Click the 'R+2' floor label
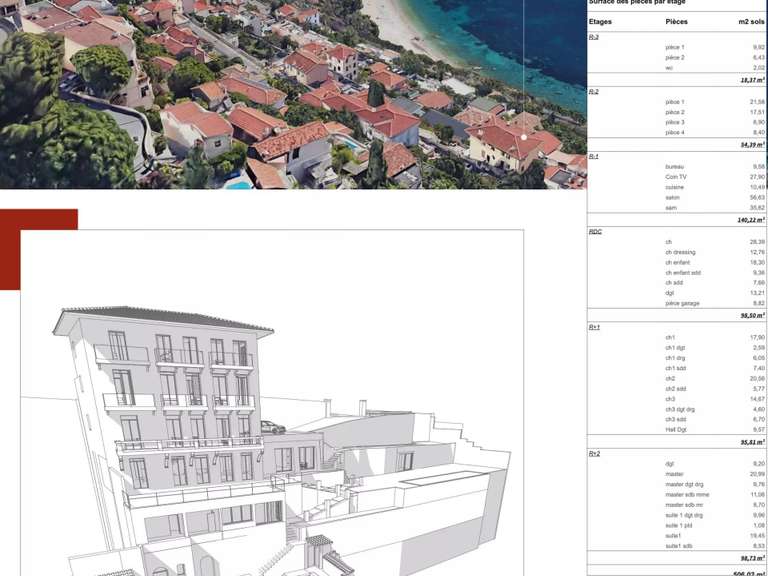 [594, 454]
